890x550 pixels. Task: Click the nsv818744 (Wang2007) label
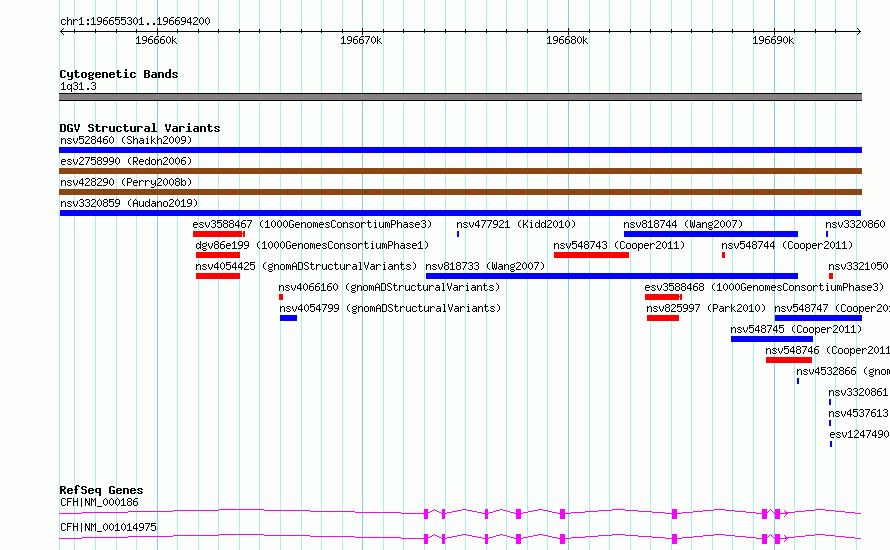(x=683, y=224)
